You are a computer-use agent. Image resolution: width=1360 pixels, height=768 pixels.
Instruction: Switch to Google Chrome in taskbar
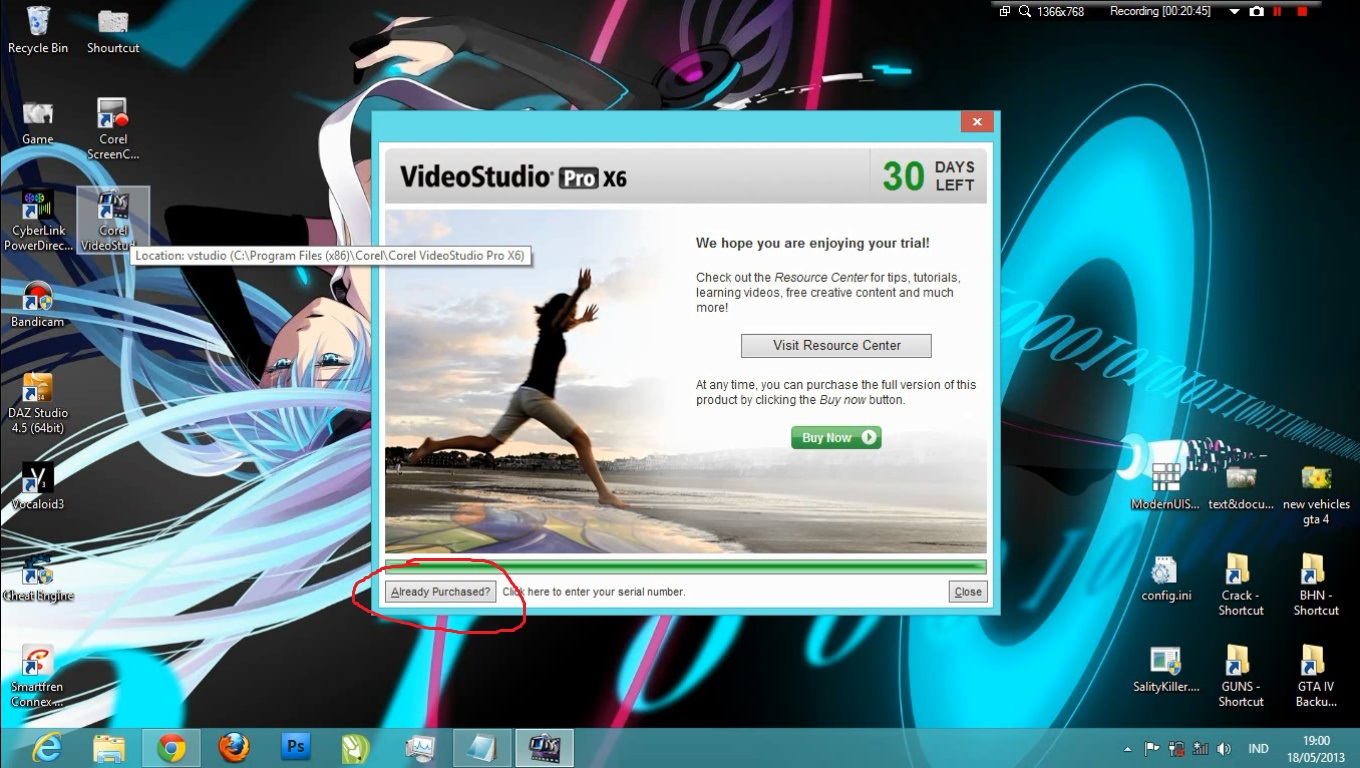(x=171, y=747)
